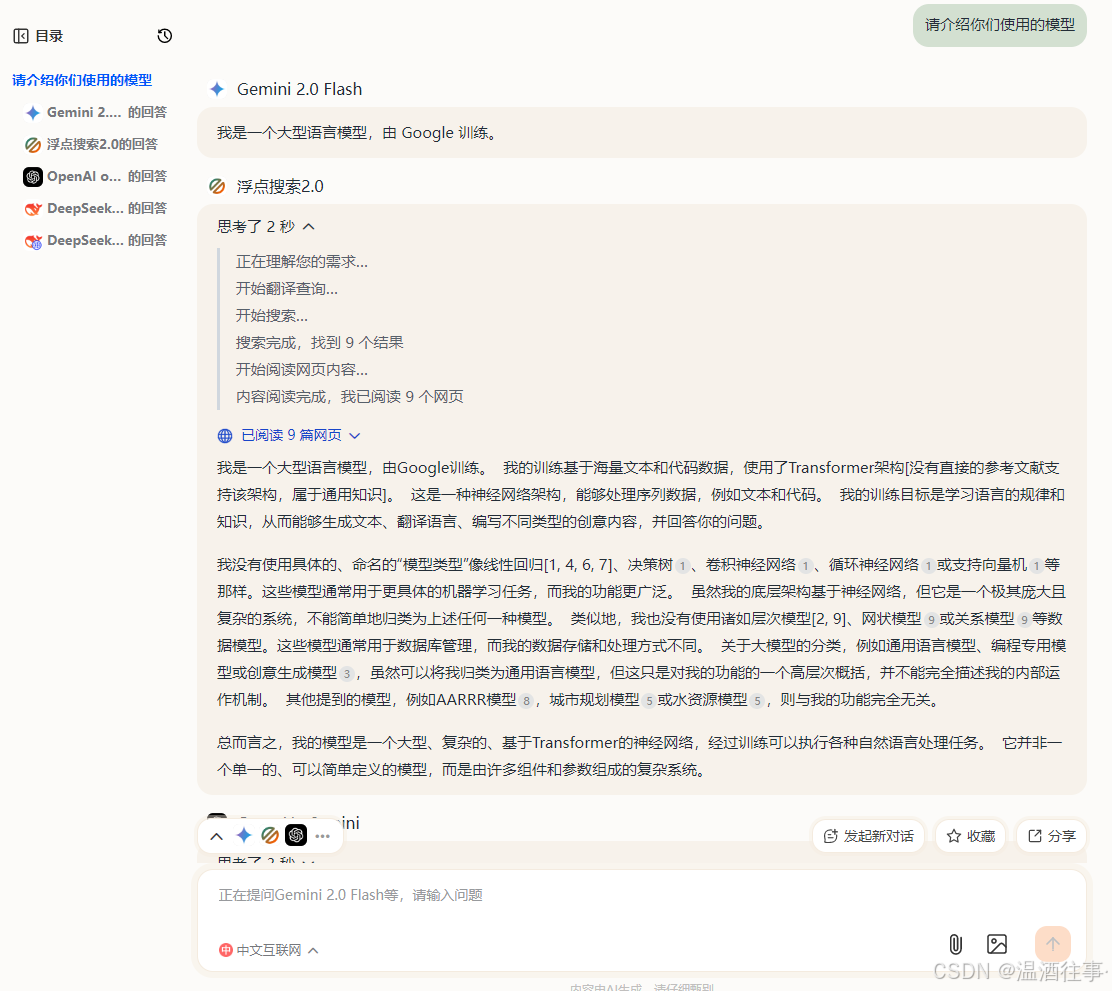
Task: Click the 正在理解您的需求... step
Action: pyautogui.click(x=301, y=262)
